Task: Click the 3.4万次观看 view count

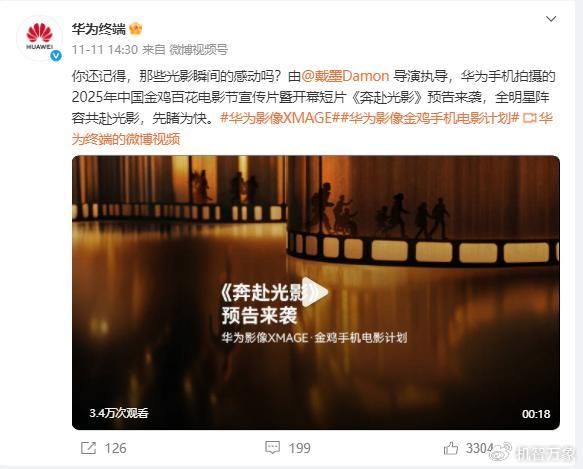Action: (x=119, y=413)
